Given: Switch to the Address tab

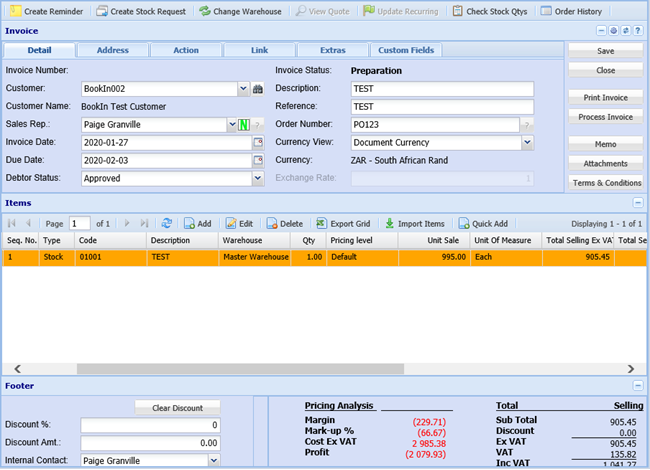Looking at the screenshot, I should (112, 50).
